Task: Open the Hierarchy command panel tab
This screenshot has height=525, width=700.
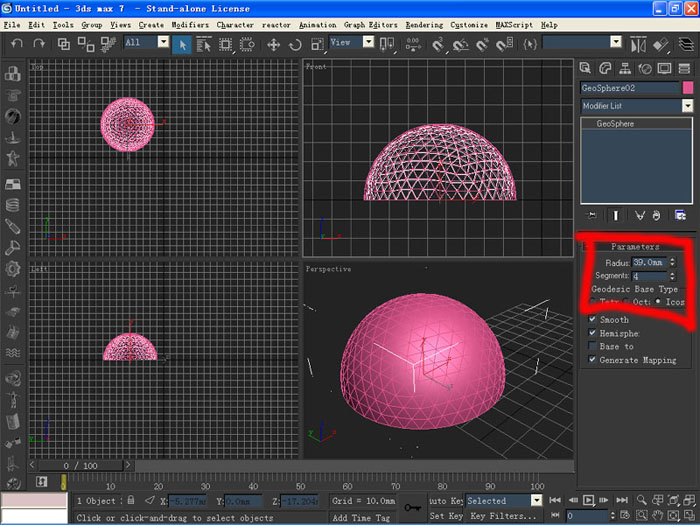Action: (625, 68)
